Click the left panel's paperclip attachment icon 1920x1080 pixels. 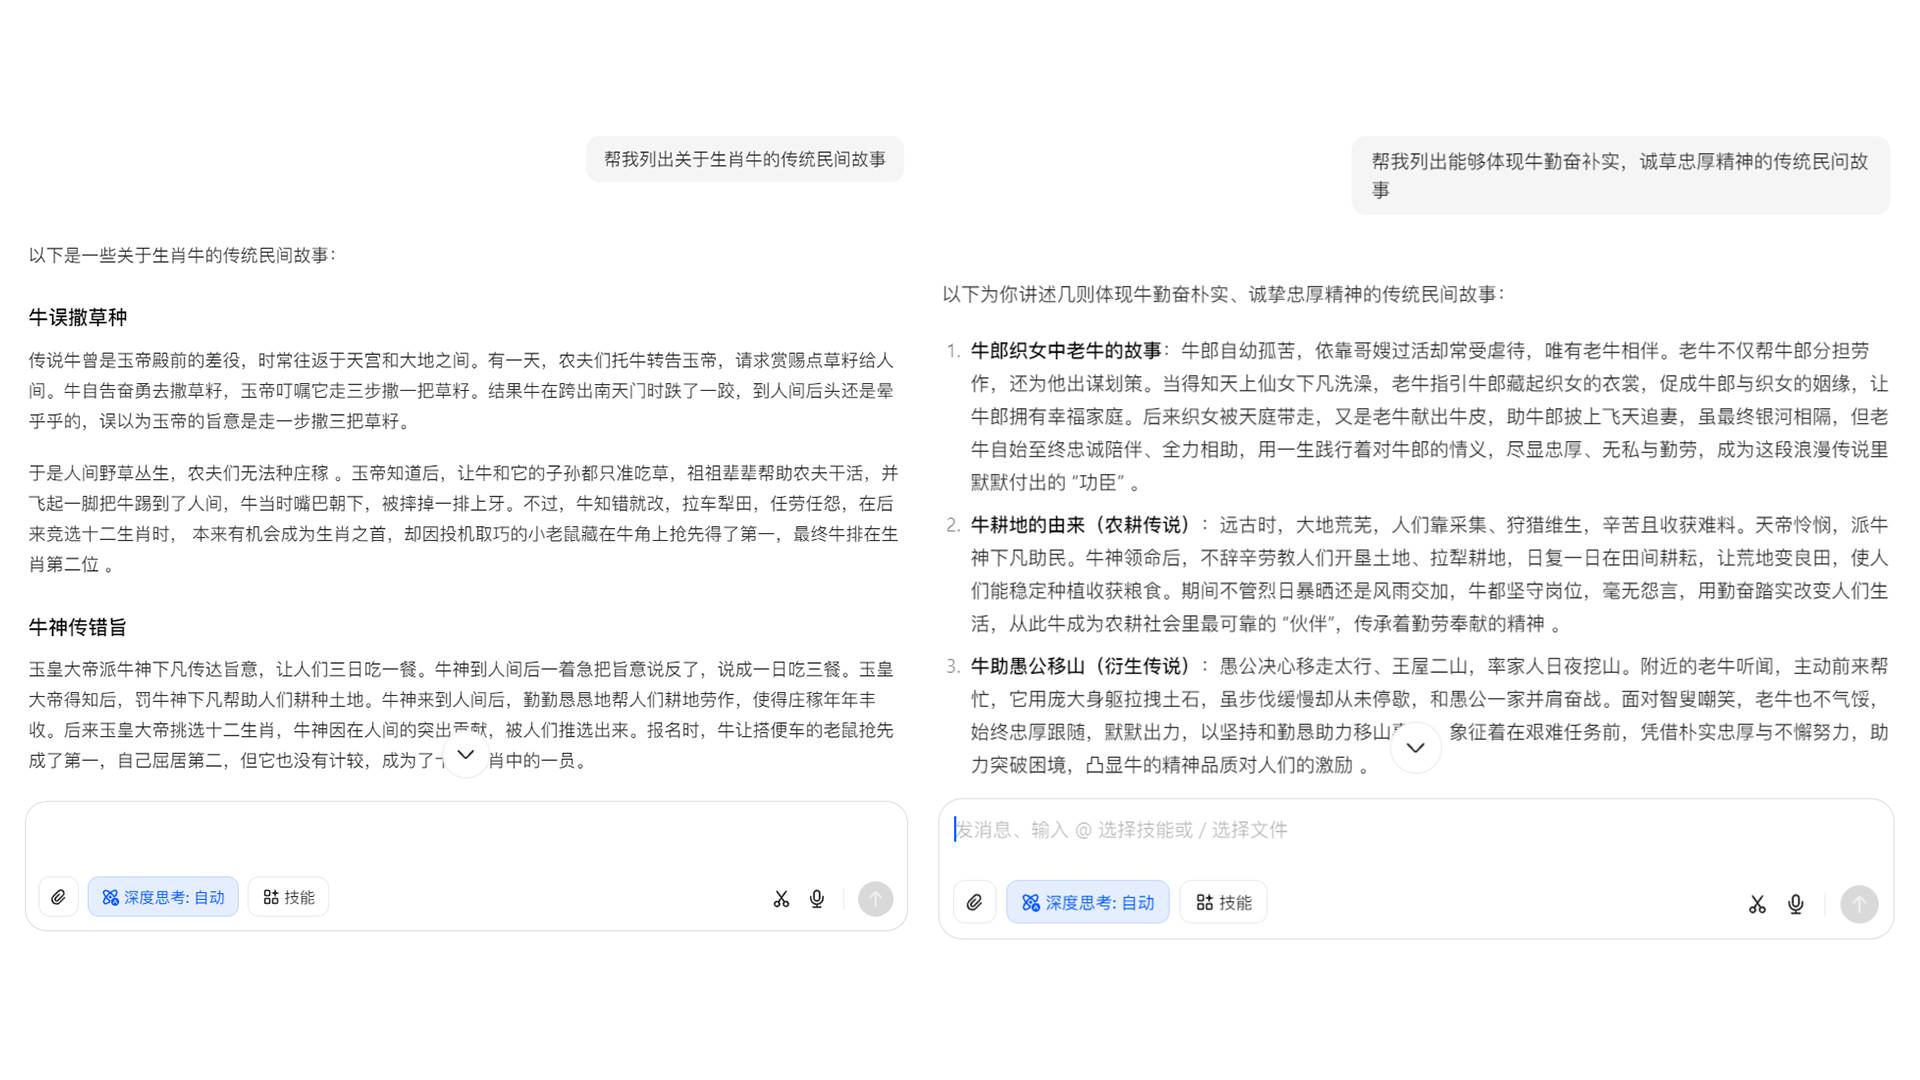click(x=59, y=898)
